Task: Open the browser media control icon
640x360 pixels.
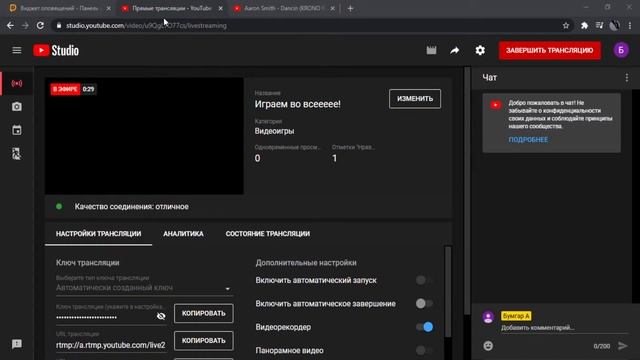Action: [x=599, y=25]
